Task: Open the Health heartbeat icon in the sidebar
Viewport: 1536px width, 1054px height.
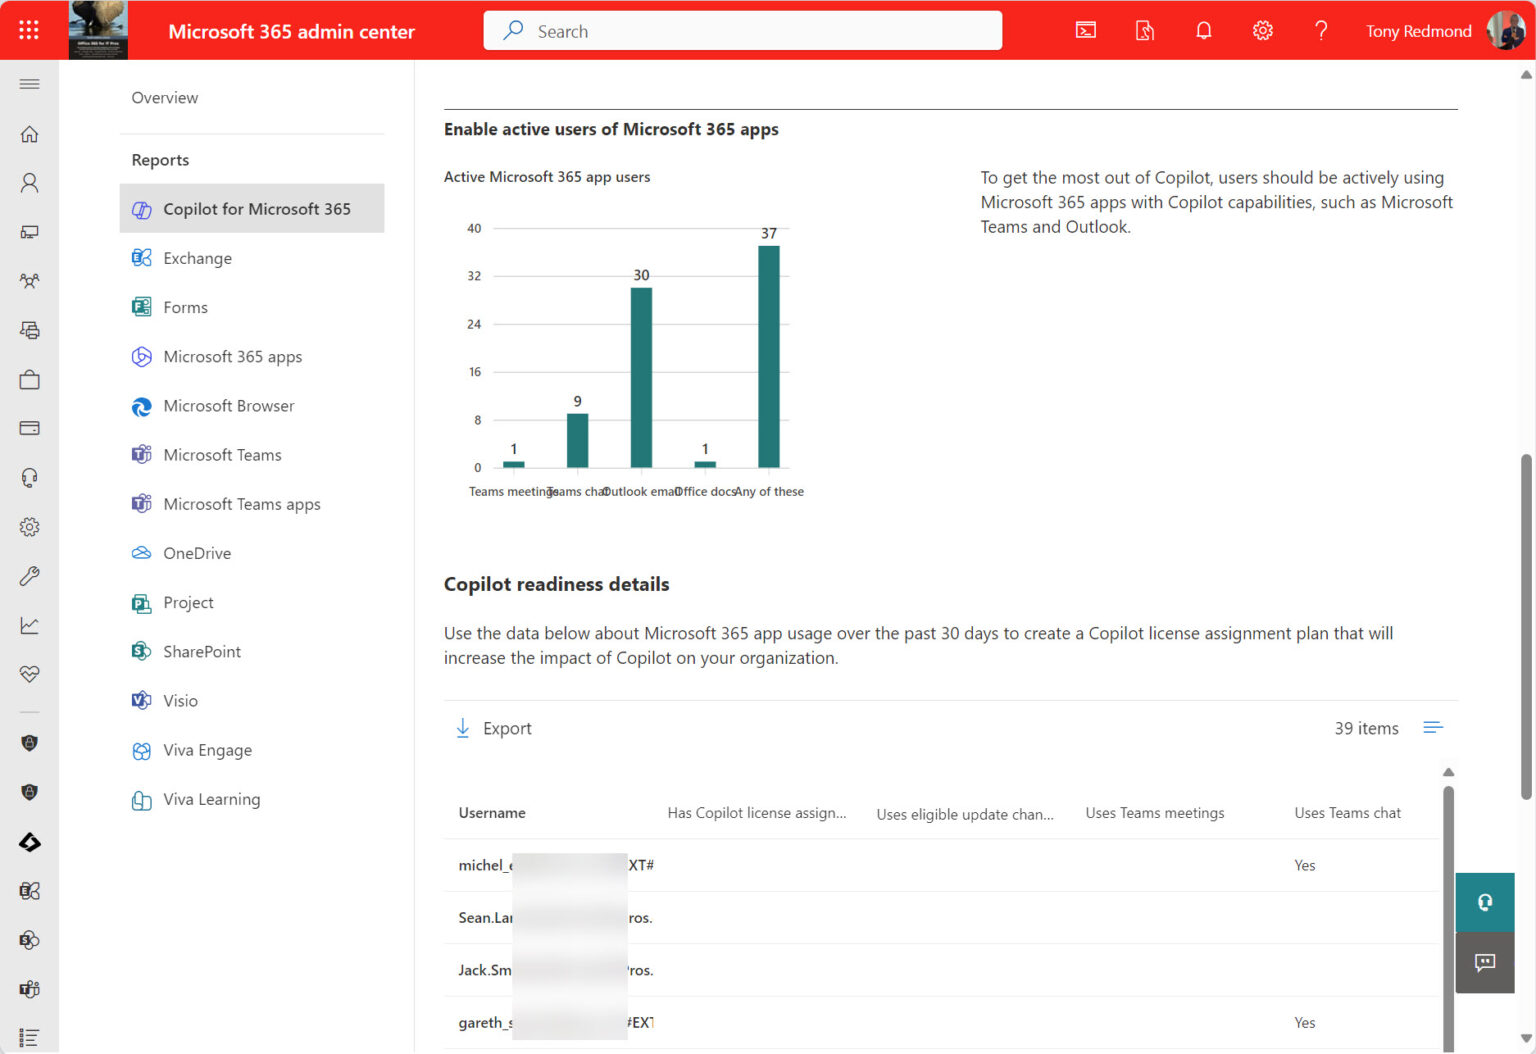Action: (29, 673)
